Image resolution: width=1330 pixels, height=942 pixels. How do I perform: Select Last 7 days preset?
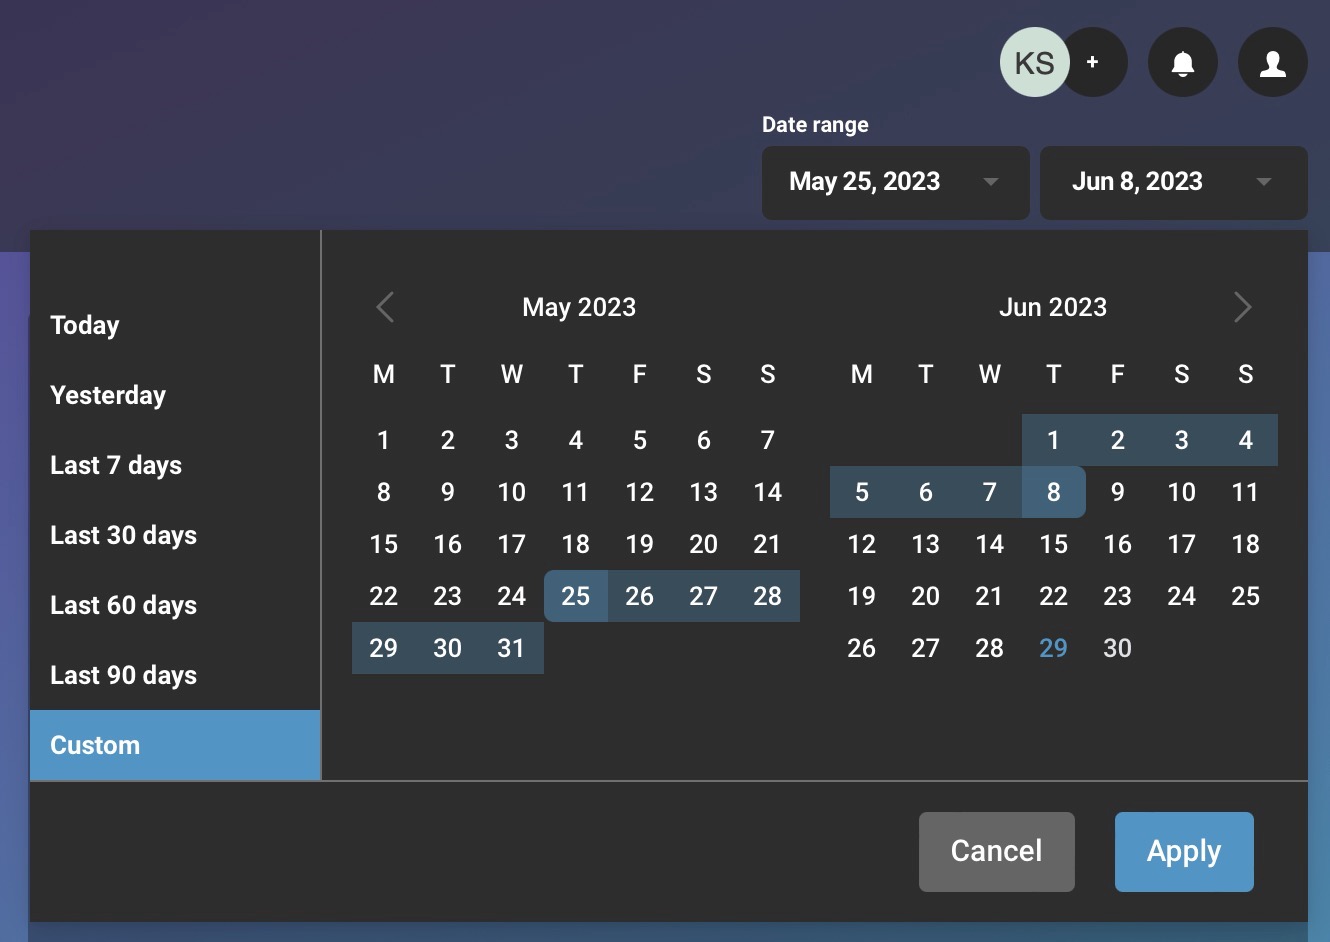116,465
